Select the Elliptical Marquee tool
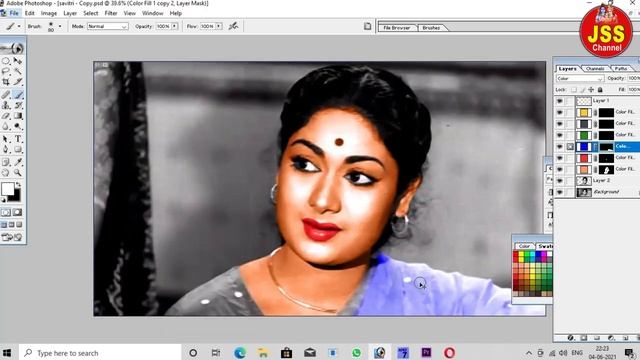This screenshot has width=640, height=360. (6, 61)
